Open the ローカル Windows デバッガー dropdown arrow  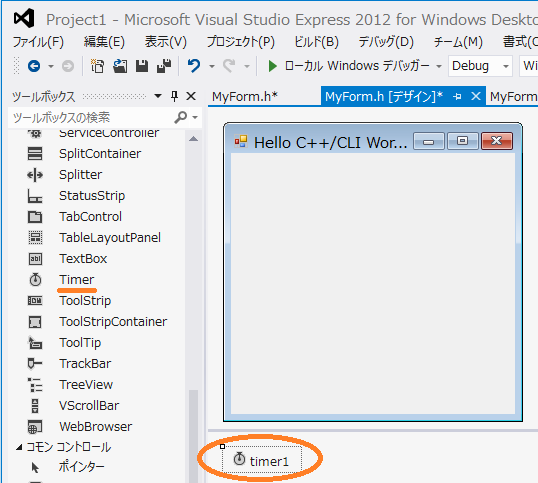tap(439, 66)
